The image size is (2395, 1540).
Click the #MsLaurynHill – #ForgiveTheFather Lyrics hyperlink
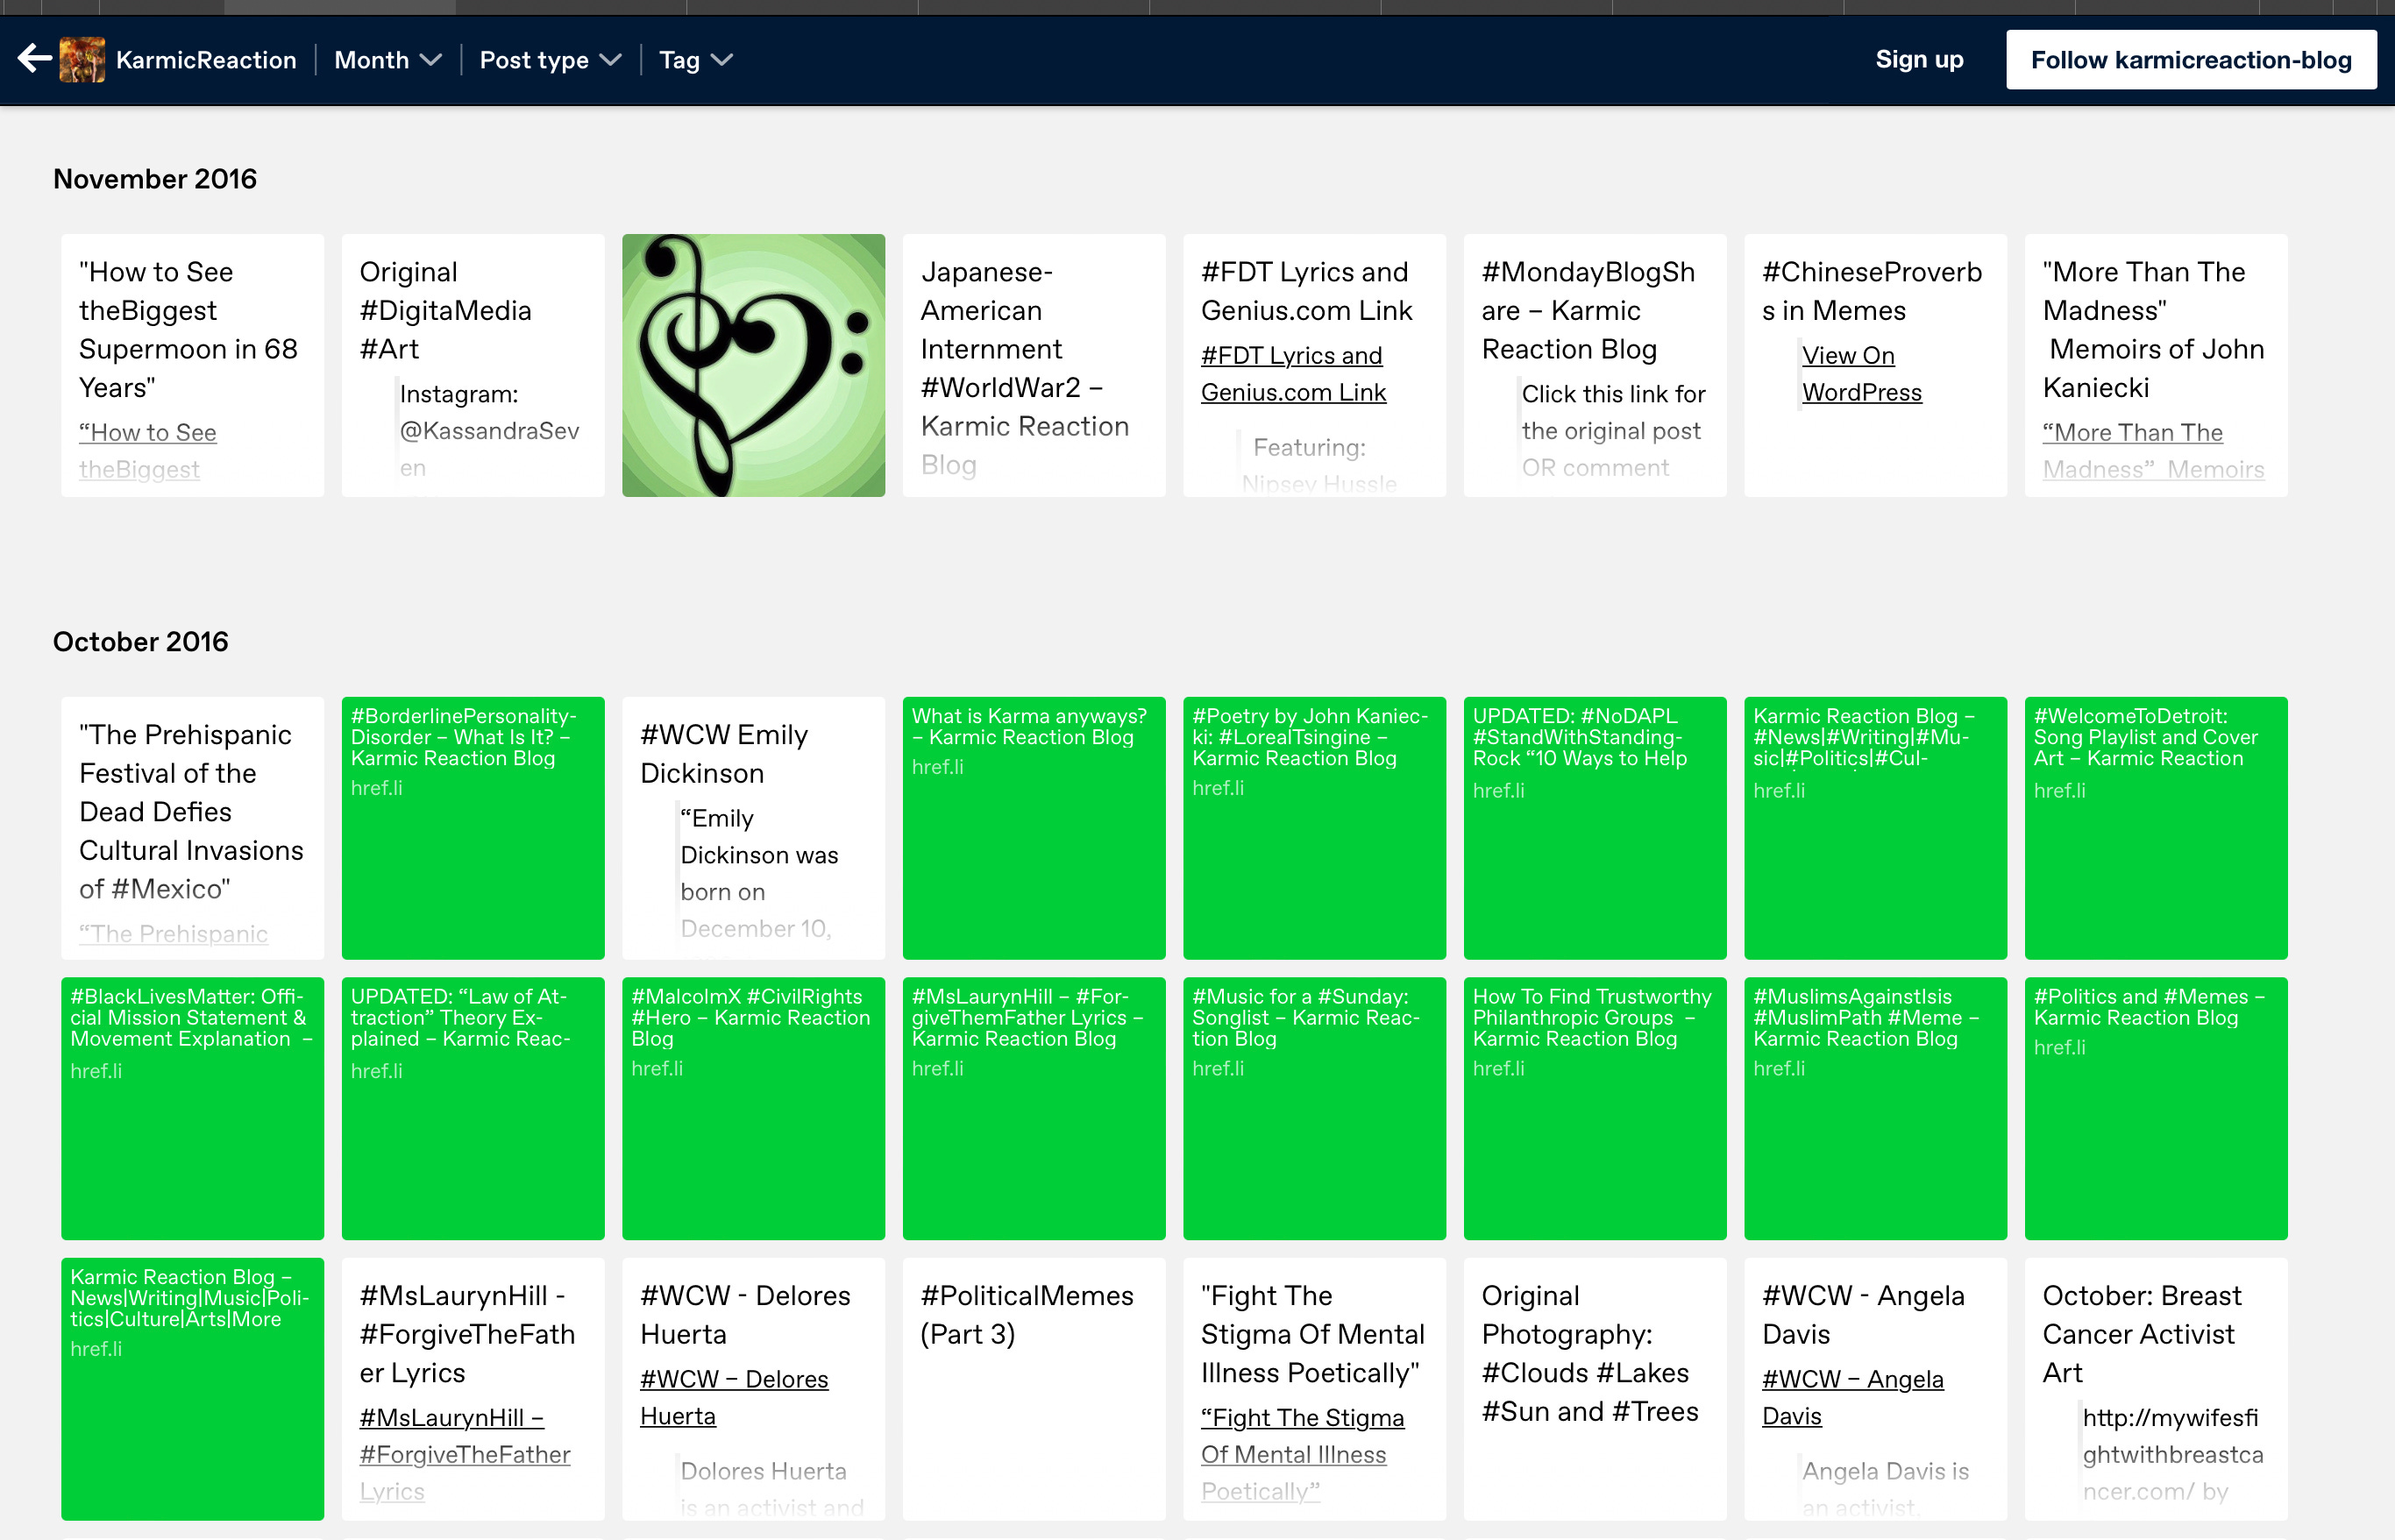(x=464, y=1454)
